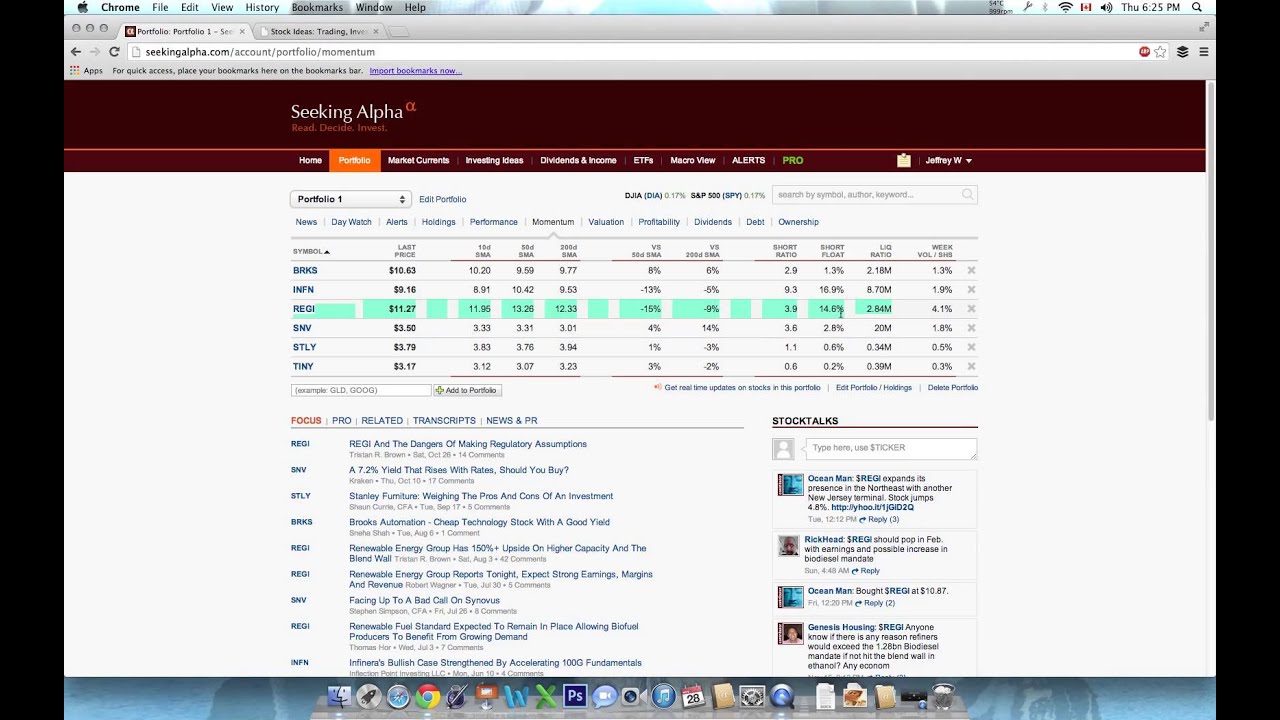Image resolution: width=1280 pixels, height=720 pixels.
Task: Open the Apps shortcut in bookmarks bar
Action: click(x=86, y=71)
